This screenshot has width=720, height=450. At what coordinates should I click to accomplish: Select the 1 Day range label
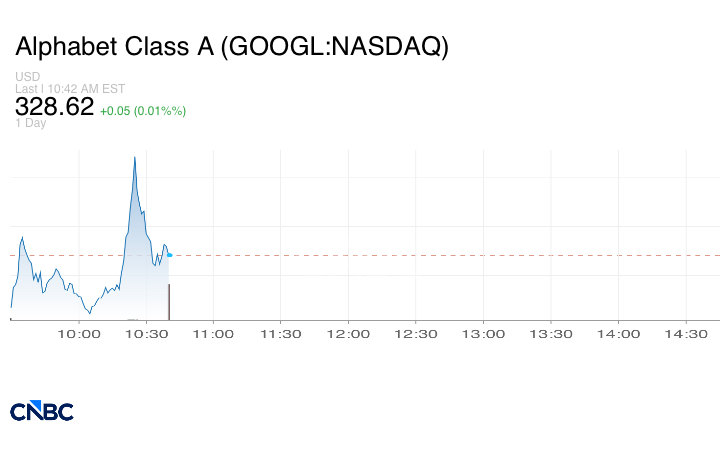tap(31, 123)
